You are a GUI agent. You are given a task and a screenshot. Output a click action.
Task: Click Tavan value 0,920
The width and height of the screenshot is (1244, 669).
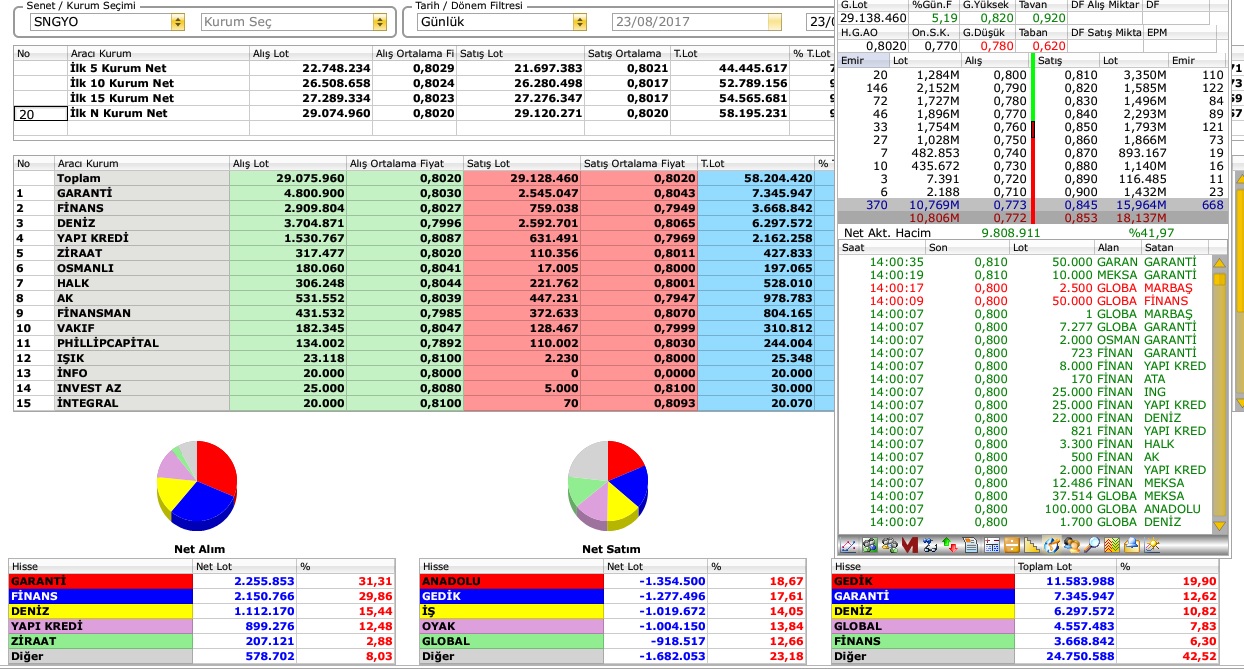(x=1048, y=18)
